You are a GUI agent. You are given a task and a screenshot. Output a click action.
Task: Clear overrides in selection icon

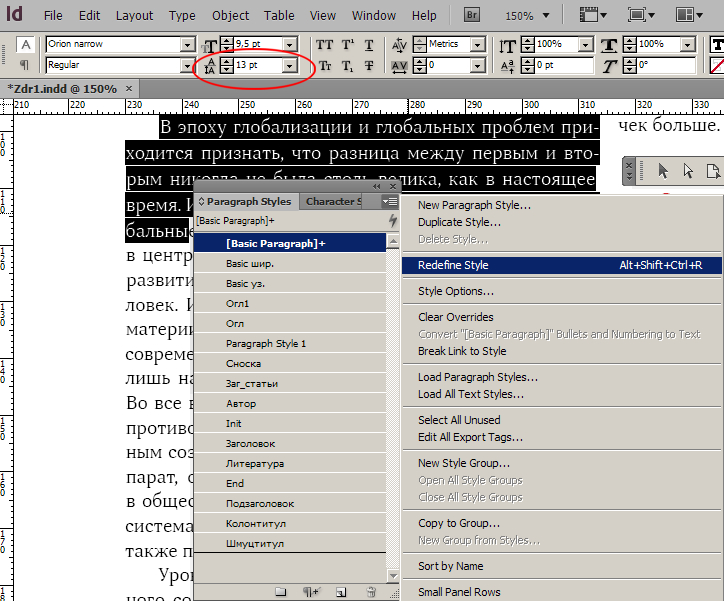pyautogui.click(x=312, y=592)
